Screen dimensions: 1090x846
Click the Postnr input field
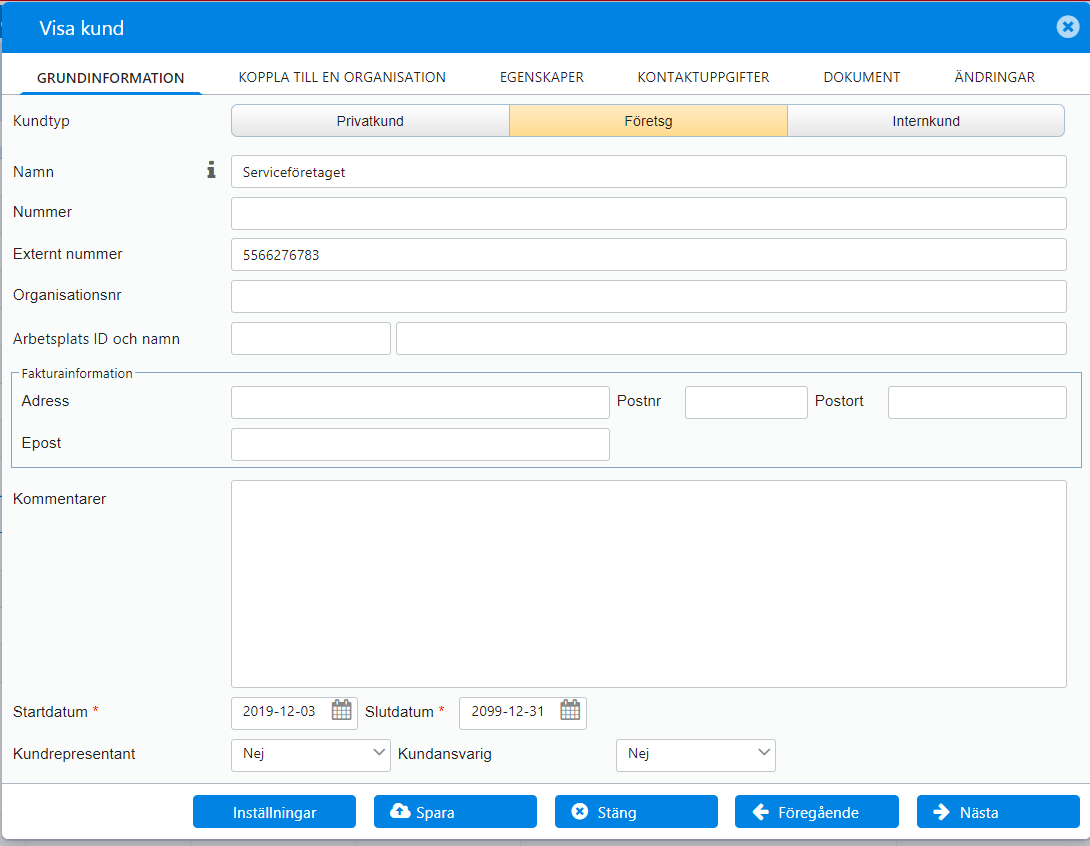tap(746, 402)
